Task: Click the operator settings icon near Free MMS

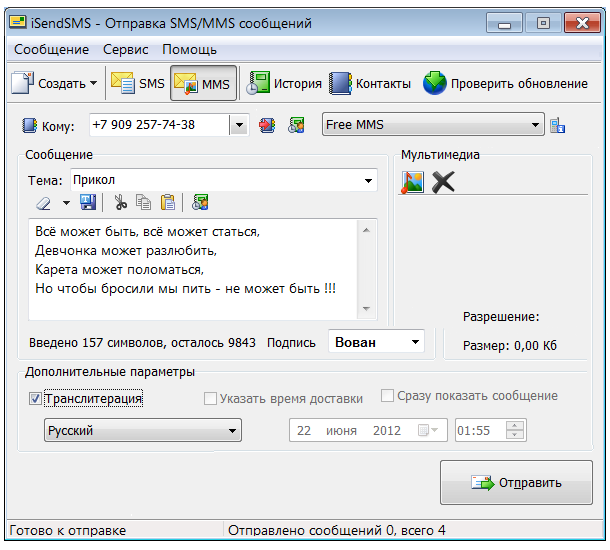Action: click(558, 125)
